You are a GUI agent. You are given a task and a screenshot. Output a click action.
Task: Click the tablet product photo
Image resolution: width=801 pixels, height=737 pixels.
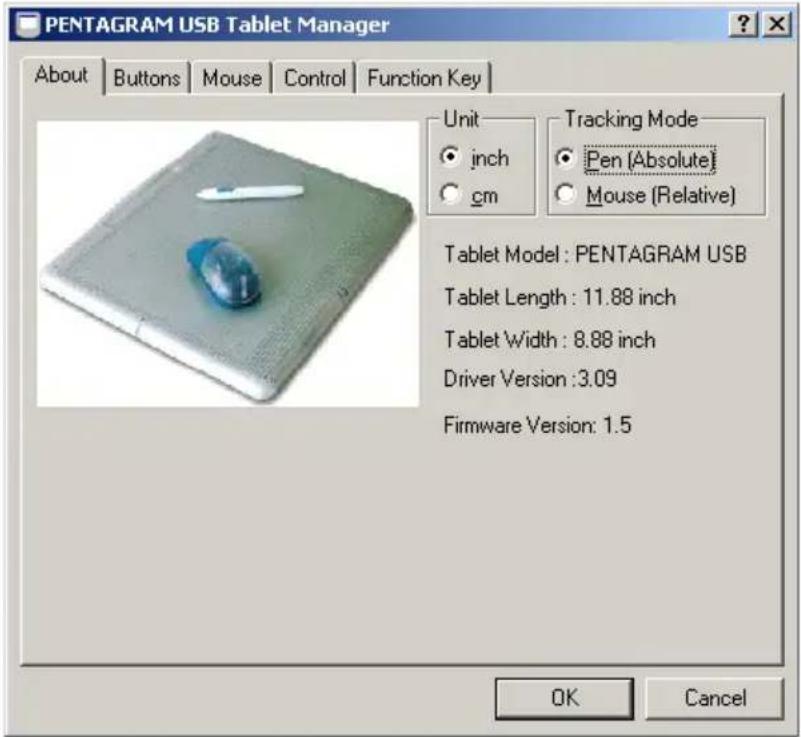[228, 264]
